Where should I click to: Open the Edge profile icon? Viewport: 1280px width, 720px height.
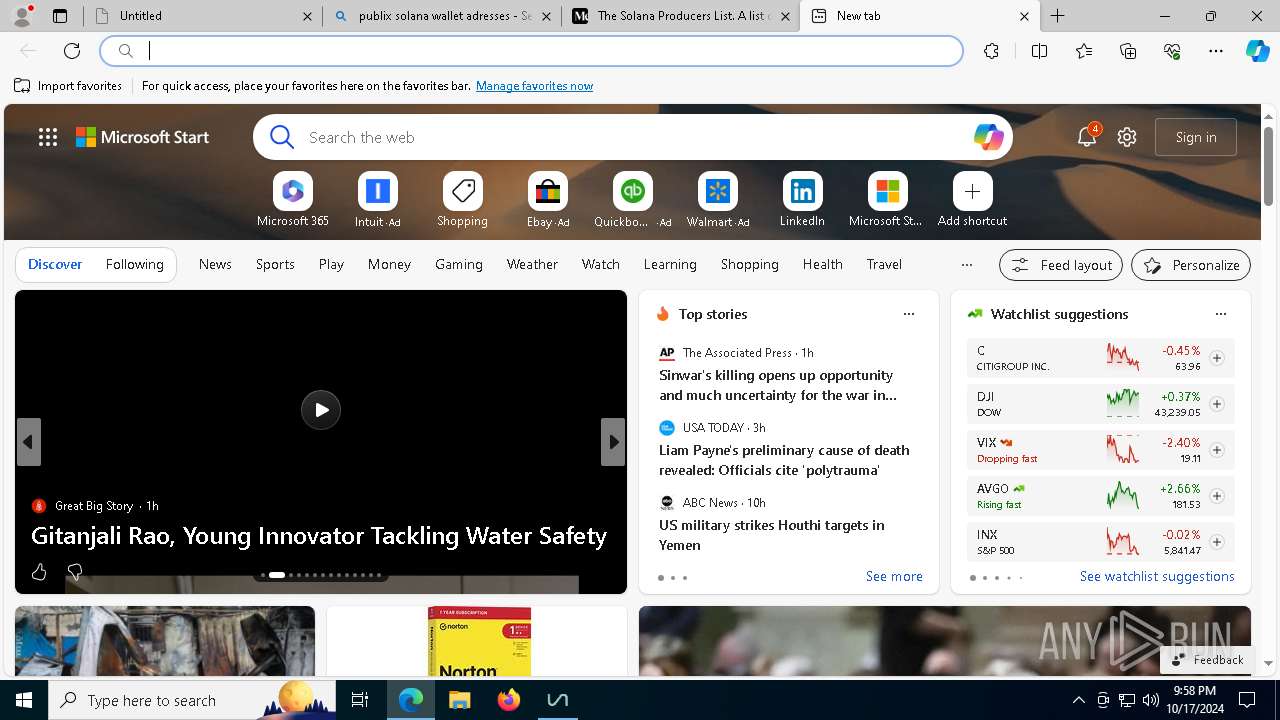pyautogui.click(x=22, y=16)
